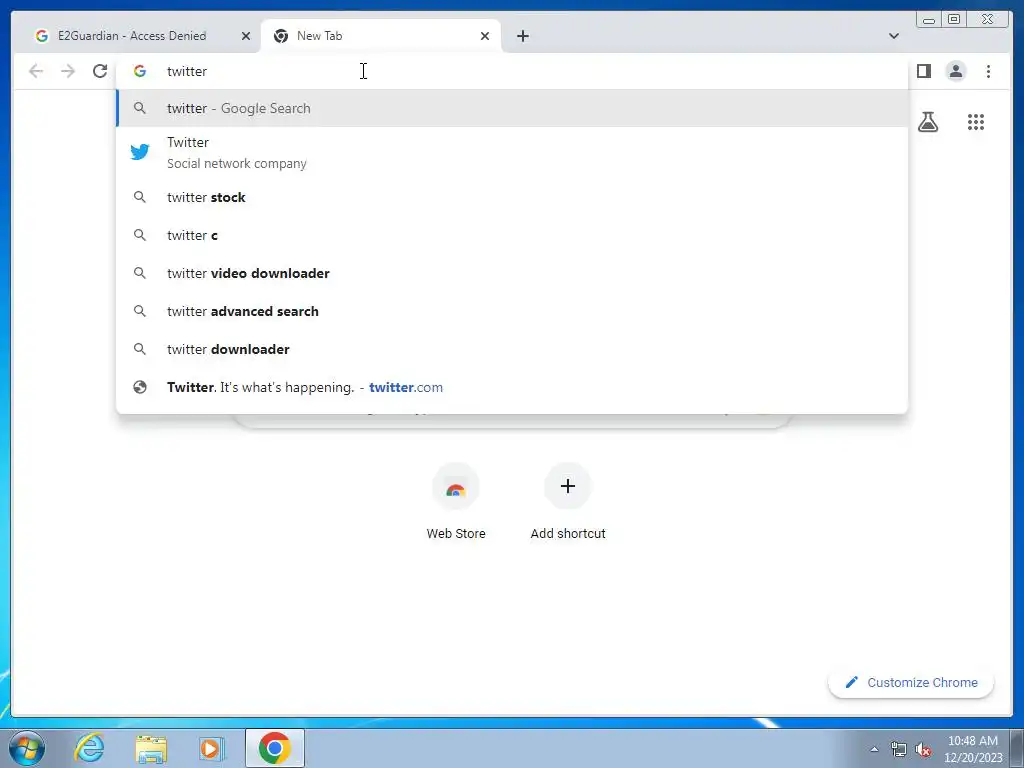Screen dimensions: 1024x768
Task: Click the Customize Chrome button
Action: coord(911,682)
